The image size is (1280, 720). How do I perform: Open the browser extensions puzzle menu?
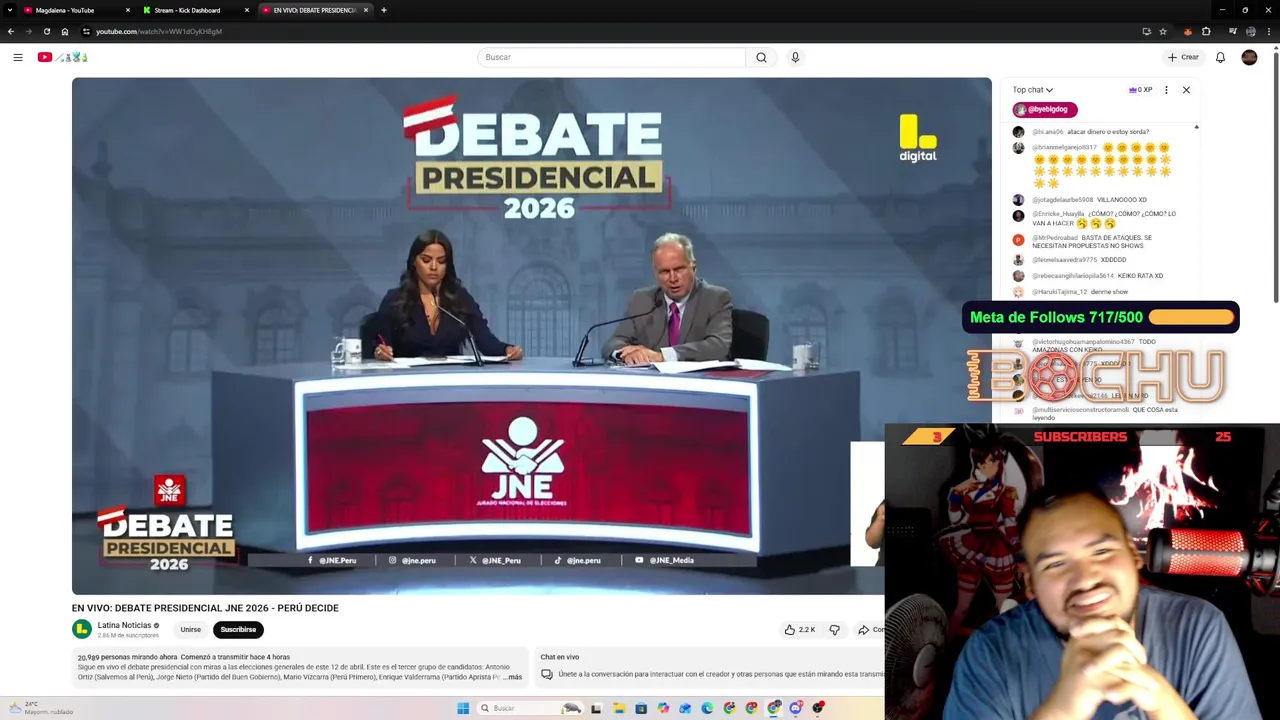1206,31
